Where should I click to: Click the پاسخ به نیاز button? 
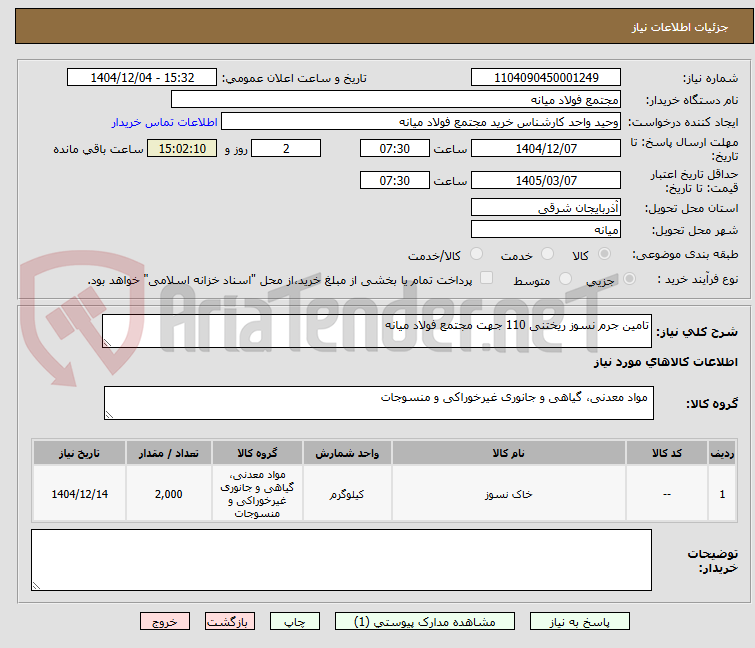[x=579, y=622]
